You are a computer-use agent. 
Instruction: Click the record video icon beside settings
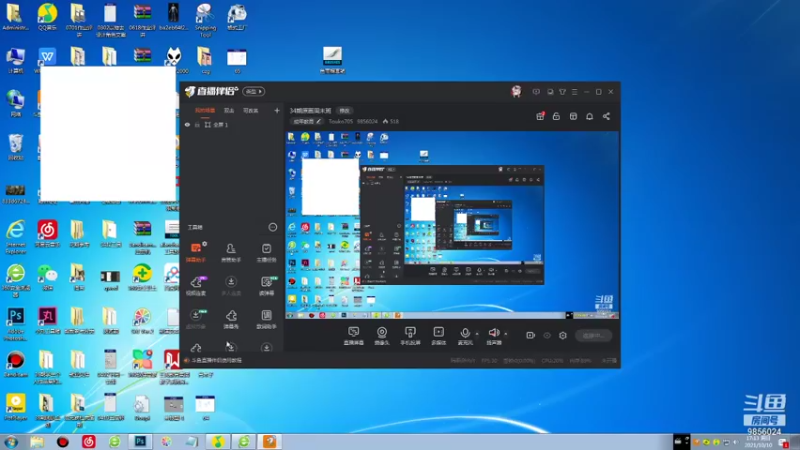(531, 335)
